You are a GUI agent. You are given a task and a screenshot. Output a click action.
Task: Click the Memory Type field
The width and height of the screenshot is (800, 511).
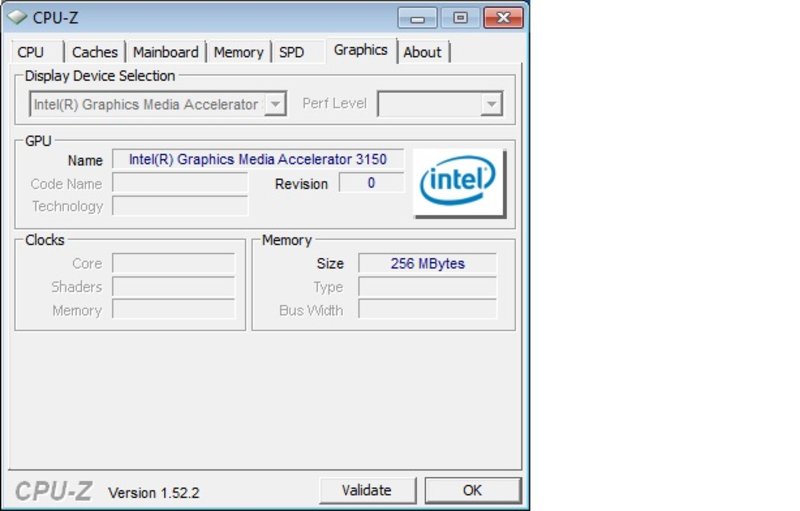(428, 287)
